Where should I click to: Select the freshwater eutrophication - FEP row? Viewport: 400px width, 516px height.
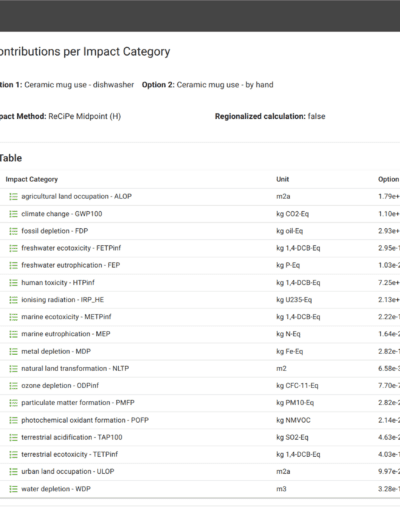click(x=200, y=265)
